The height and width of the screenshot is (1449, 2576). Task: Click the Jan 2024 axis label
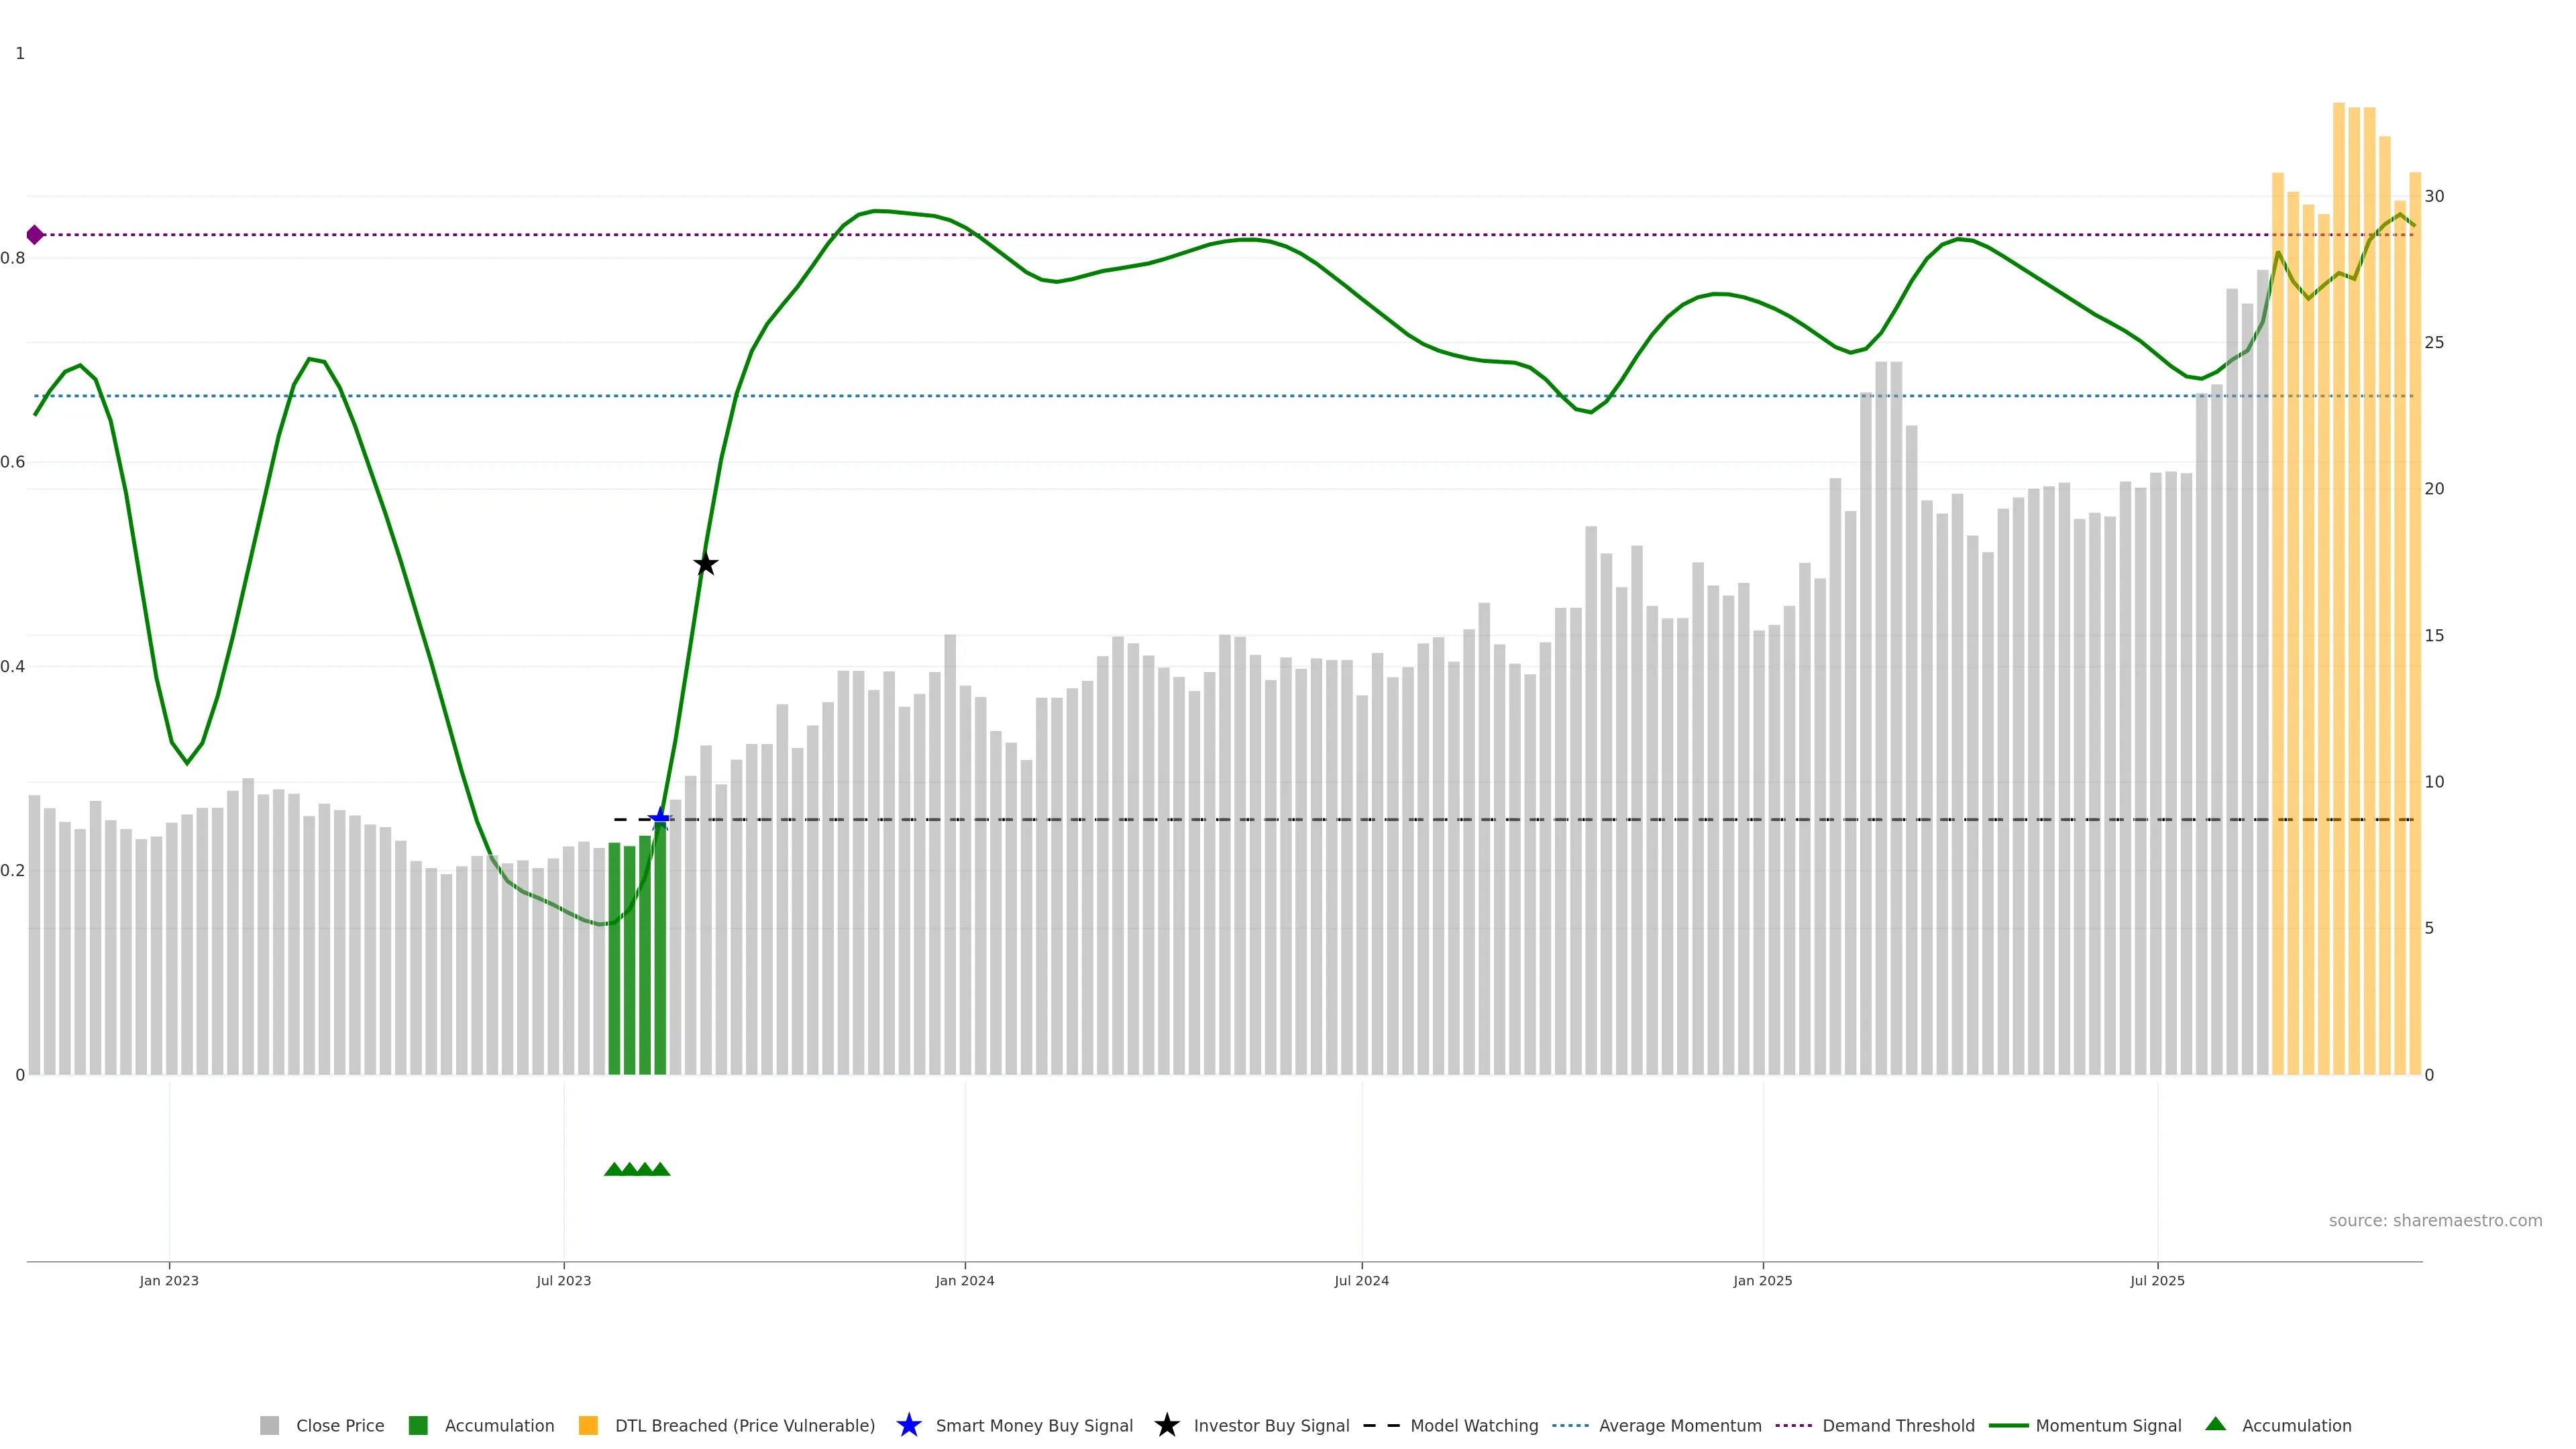tap(964, 1281)
